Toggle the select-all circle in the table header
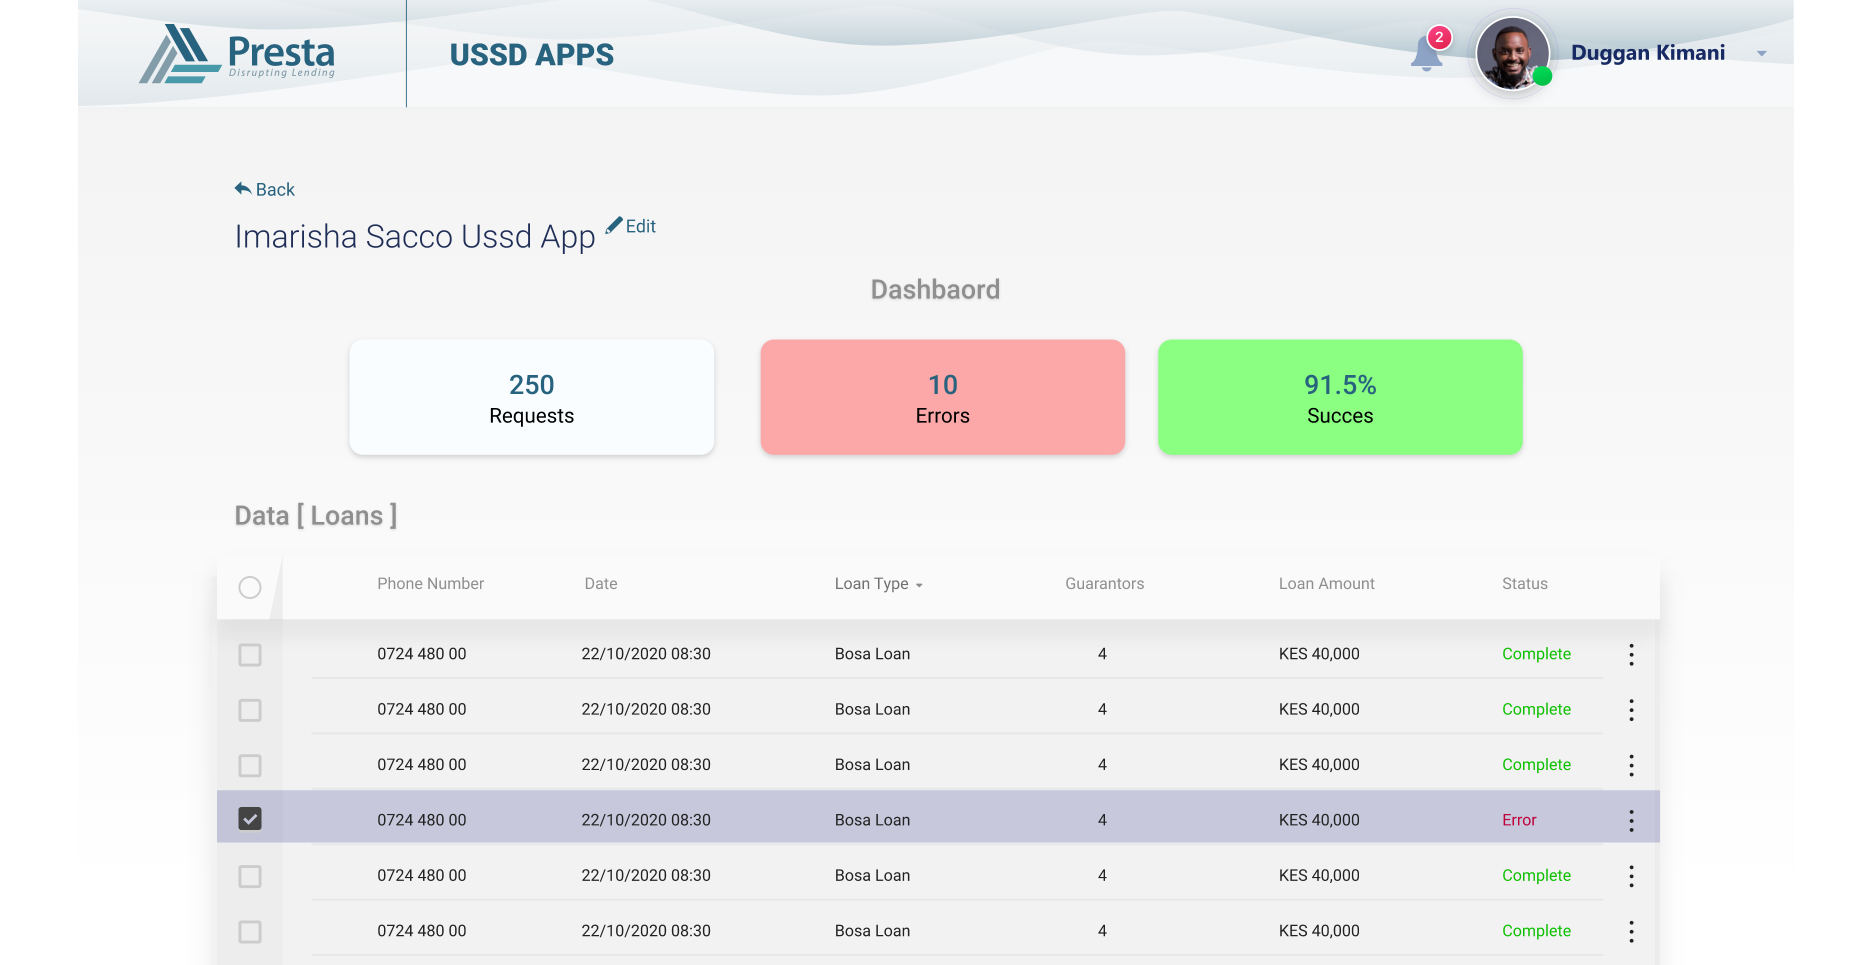The width and height of the screenshot is (1871, 965). 250,587
